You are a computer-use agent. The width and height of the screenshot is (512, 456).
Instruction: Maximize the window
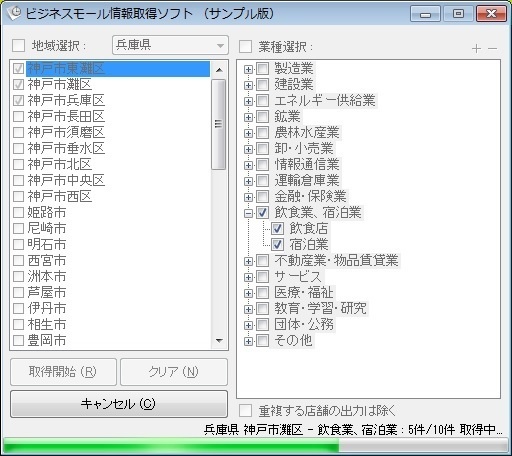click(x=458, y=14)
